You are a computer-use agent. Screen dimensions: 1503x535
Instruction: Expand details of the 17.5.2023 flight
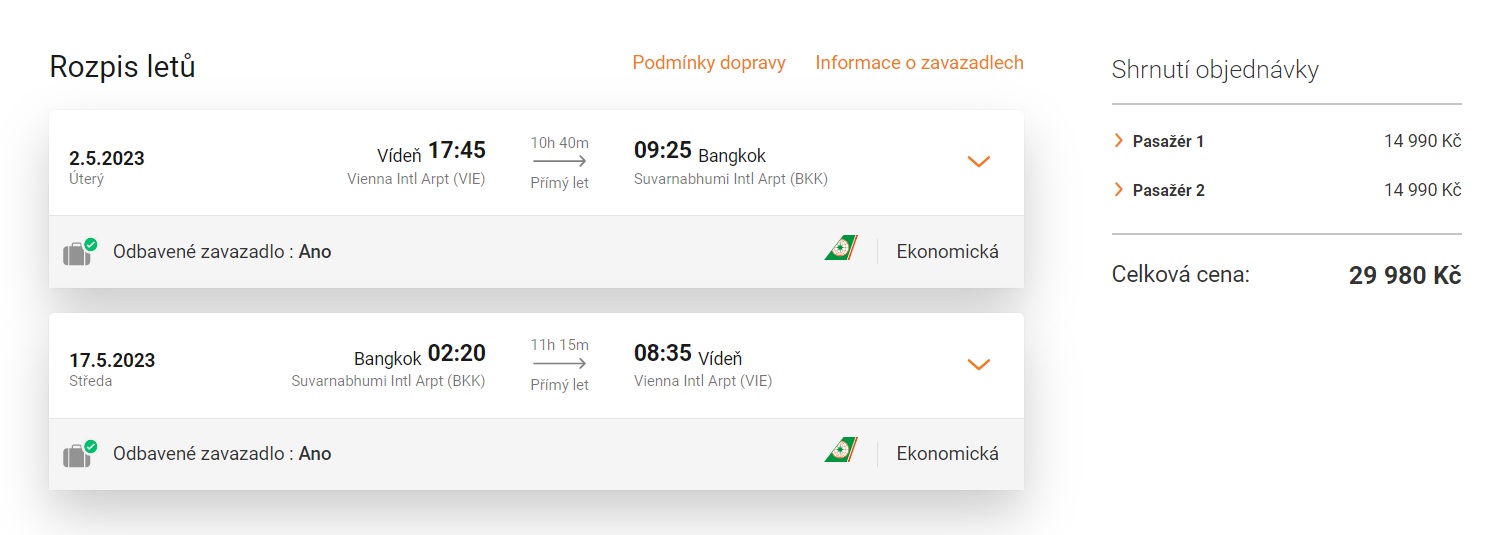[978, 364]
